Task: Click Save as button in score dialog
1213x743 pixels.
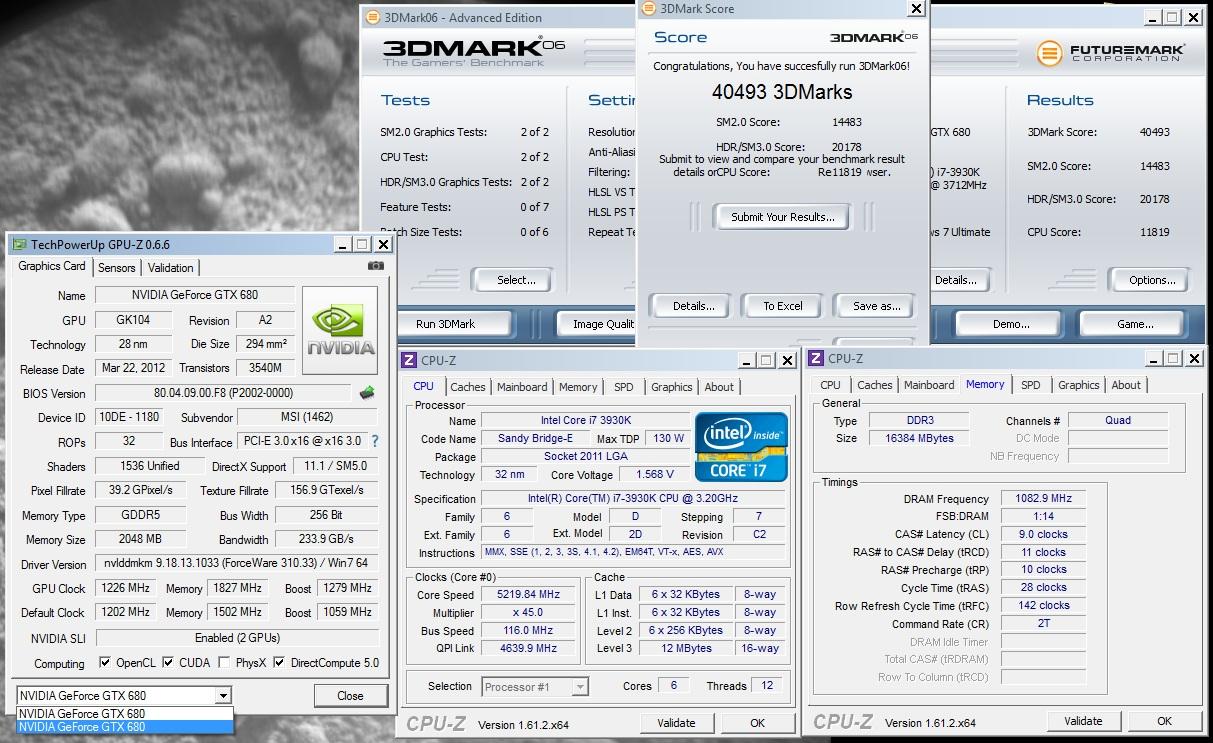Action: coord(876,306)
